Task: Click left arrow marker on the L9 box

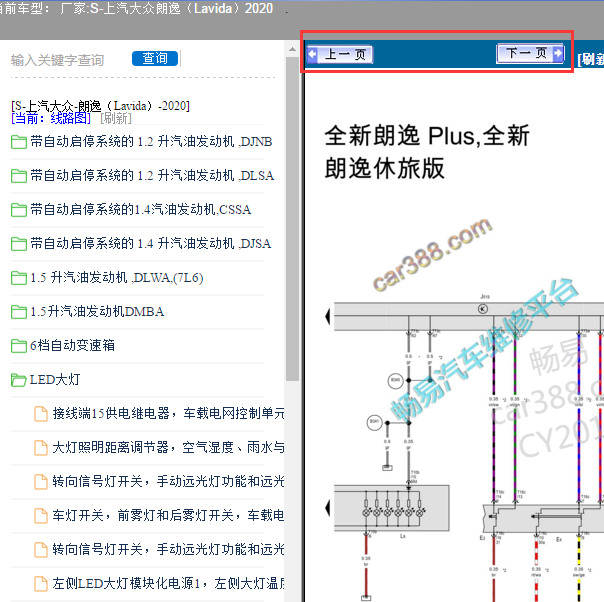Action: click(328, 508)
